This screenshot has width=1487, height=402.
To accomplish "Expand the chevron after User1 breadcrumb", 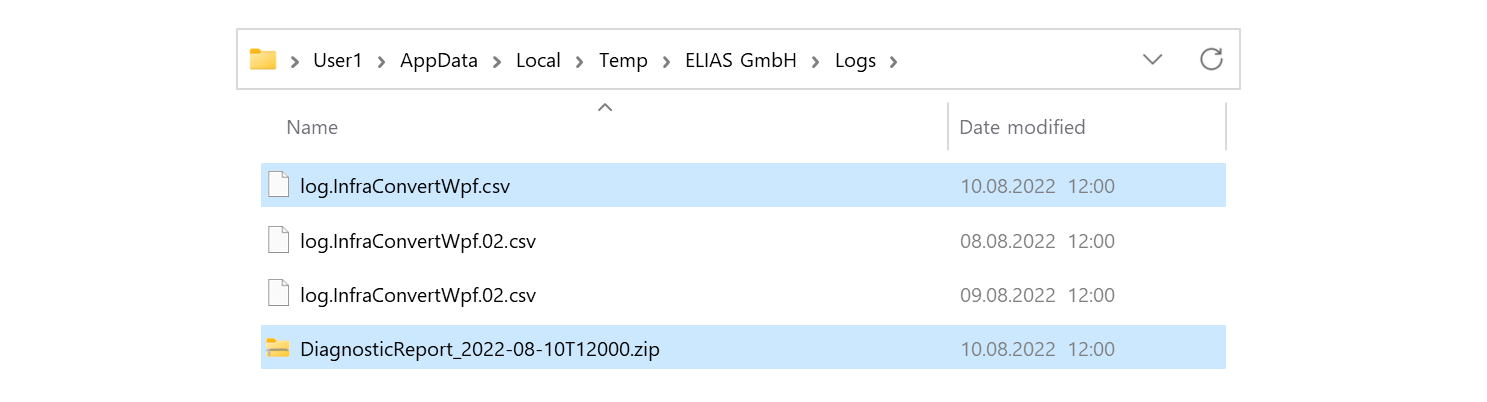I will tap(381, 62).
